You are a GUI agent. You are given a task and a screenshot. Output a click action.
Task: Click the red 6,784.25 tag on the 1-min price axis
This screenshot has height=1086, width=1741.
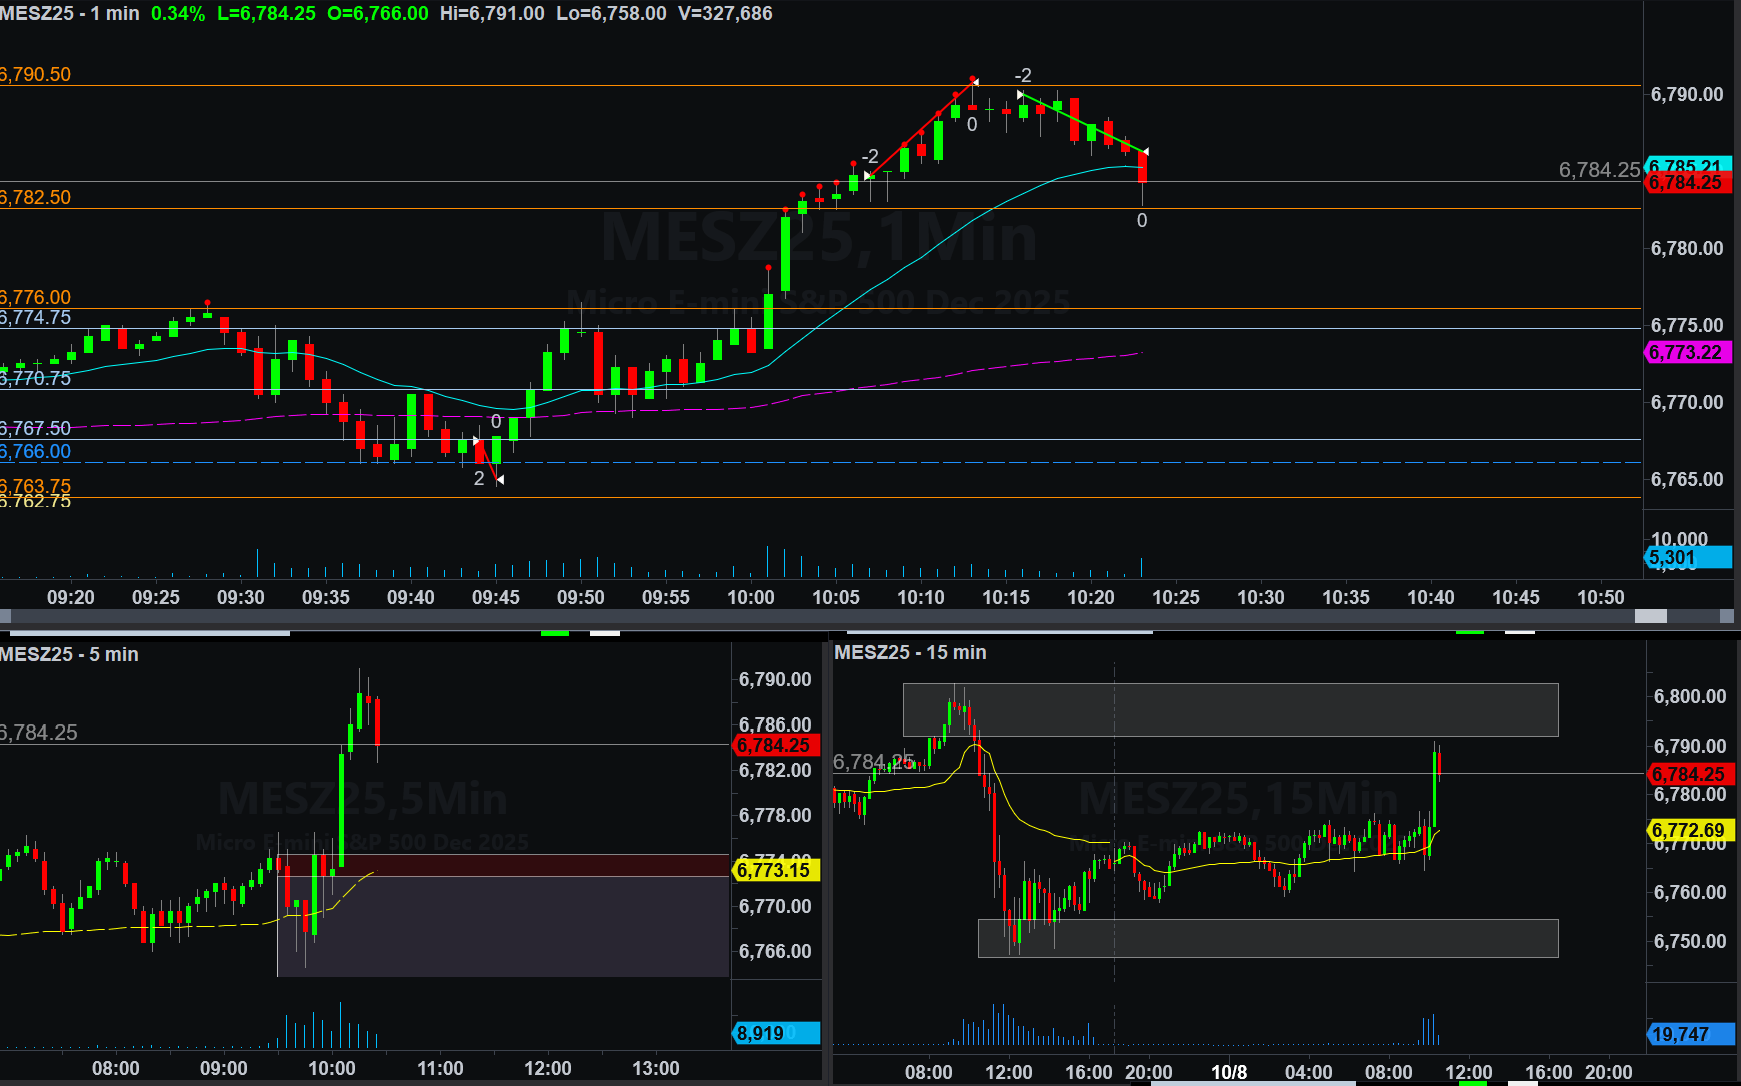tap(1687, 184)
